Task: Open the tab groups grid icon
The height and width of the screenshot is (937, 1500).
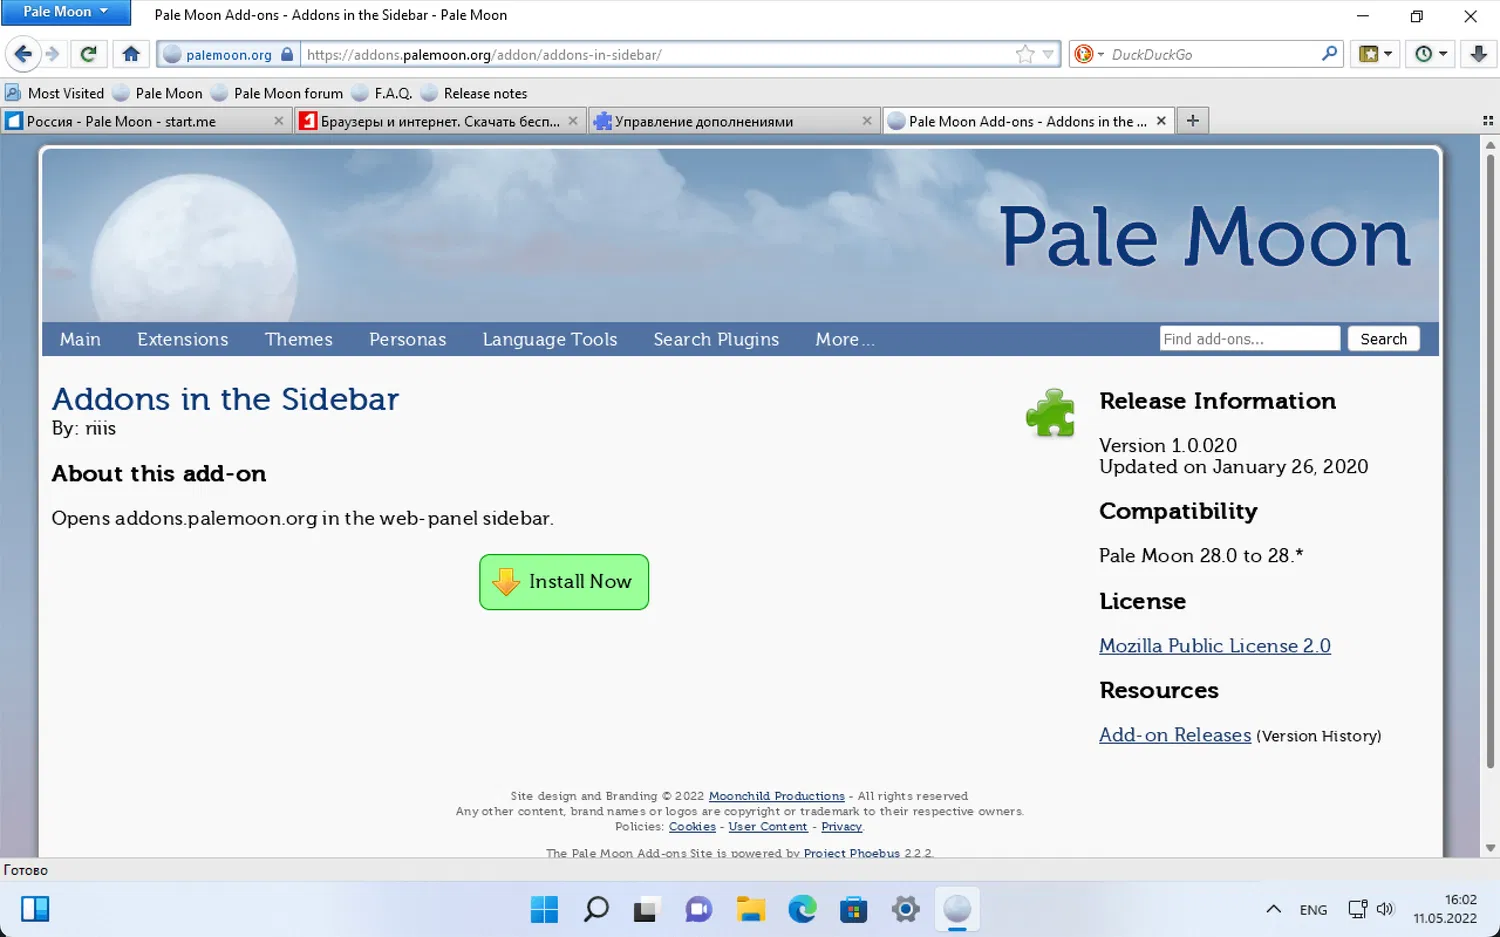Action: point(1488,121)
